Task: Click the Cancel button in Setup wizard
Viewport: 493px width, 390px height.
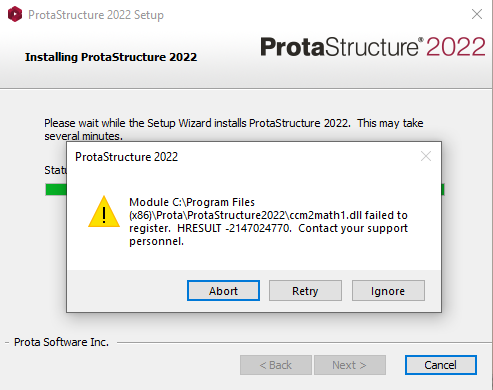Action: pos(441,365)
